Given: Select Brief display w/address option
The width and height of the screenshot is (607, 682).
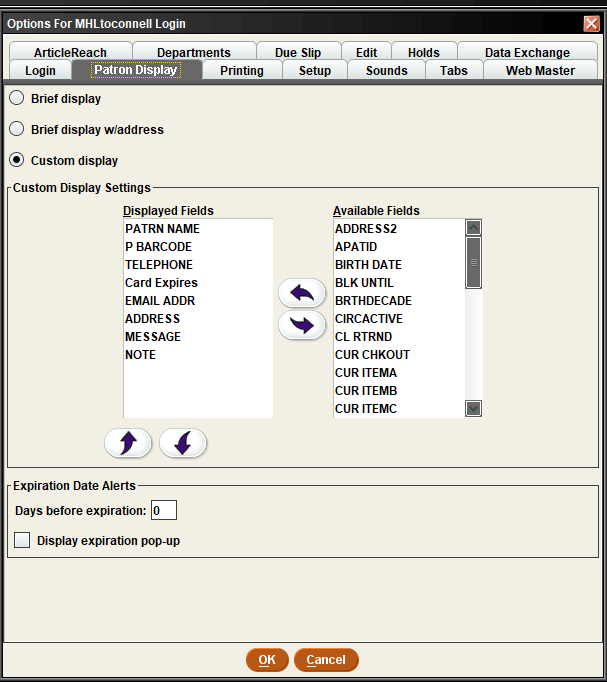Looking at the screenshot, I should 17,129.
